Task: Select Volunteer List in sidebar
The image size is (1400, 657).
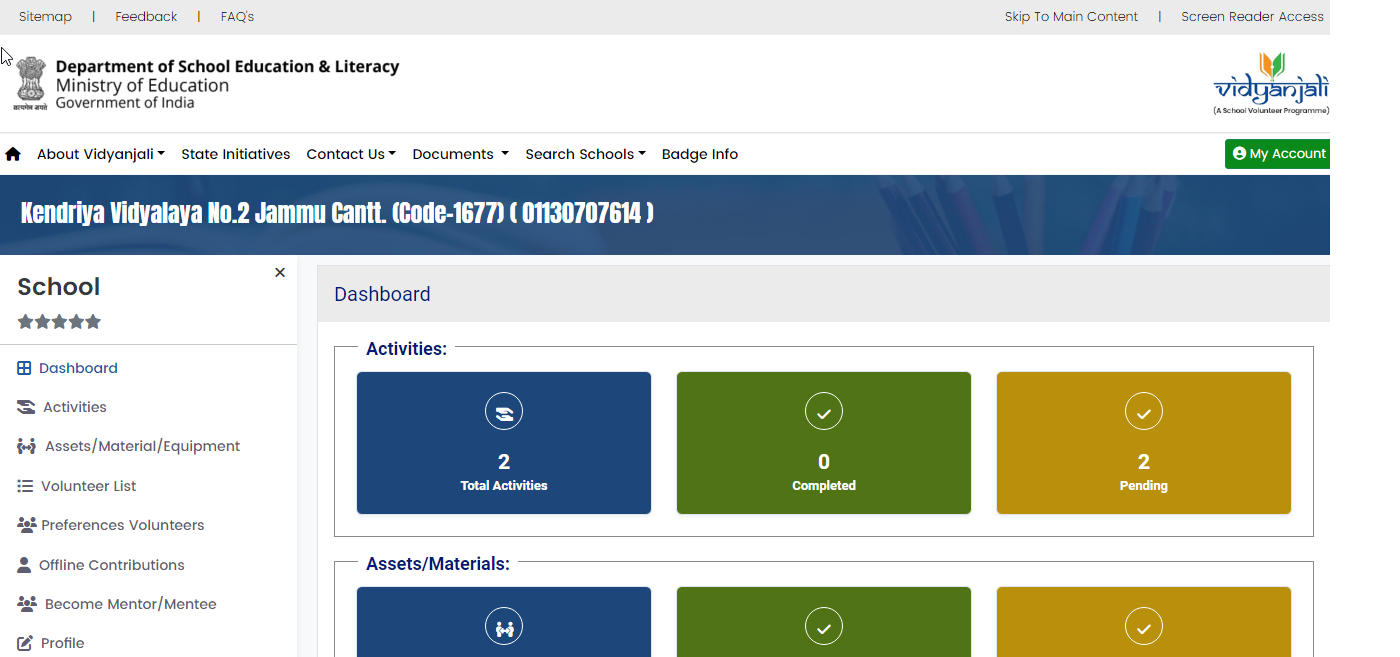Action: pos(88,486)
